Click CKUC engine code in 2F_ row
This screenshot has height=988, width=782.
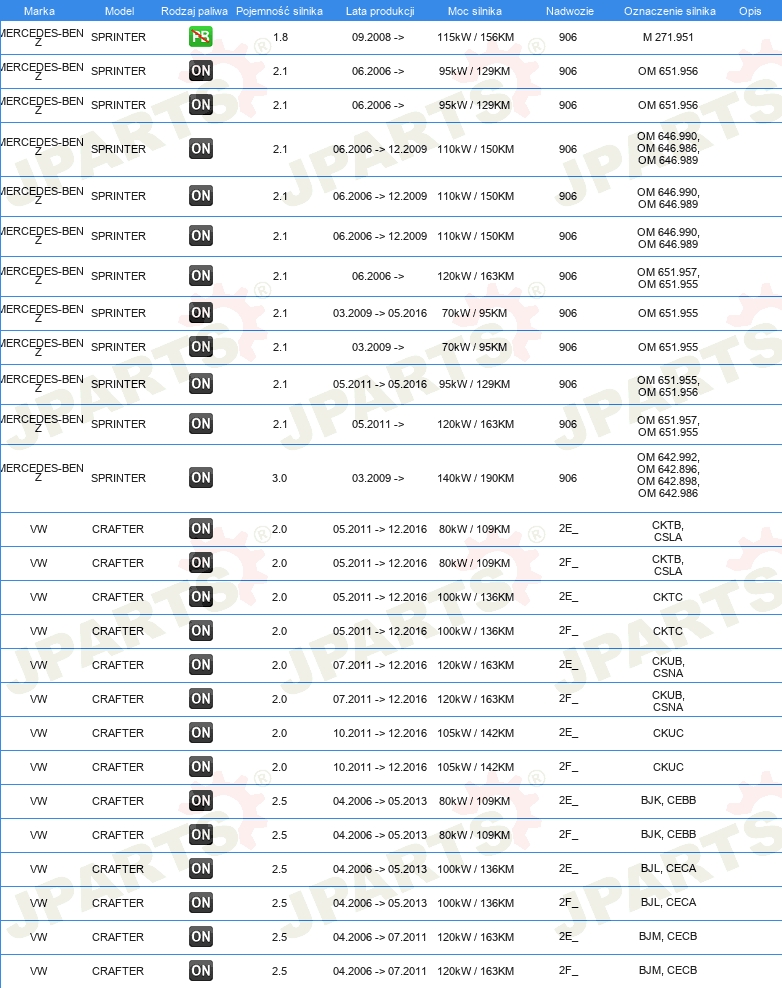point(668,767)
